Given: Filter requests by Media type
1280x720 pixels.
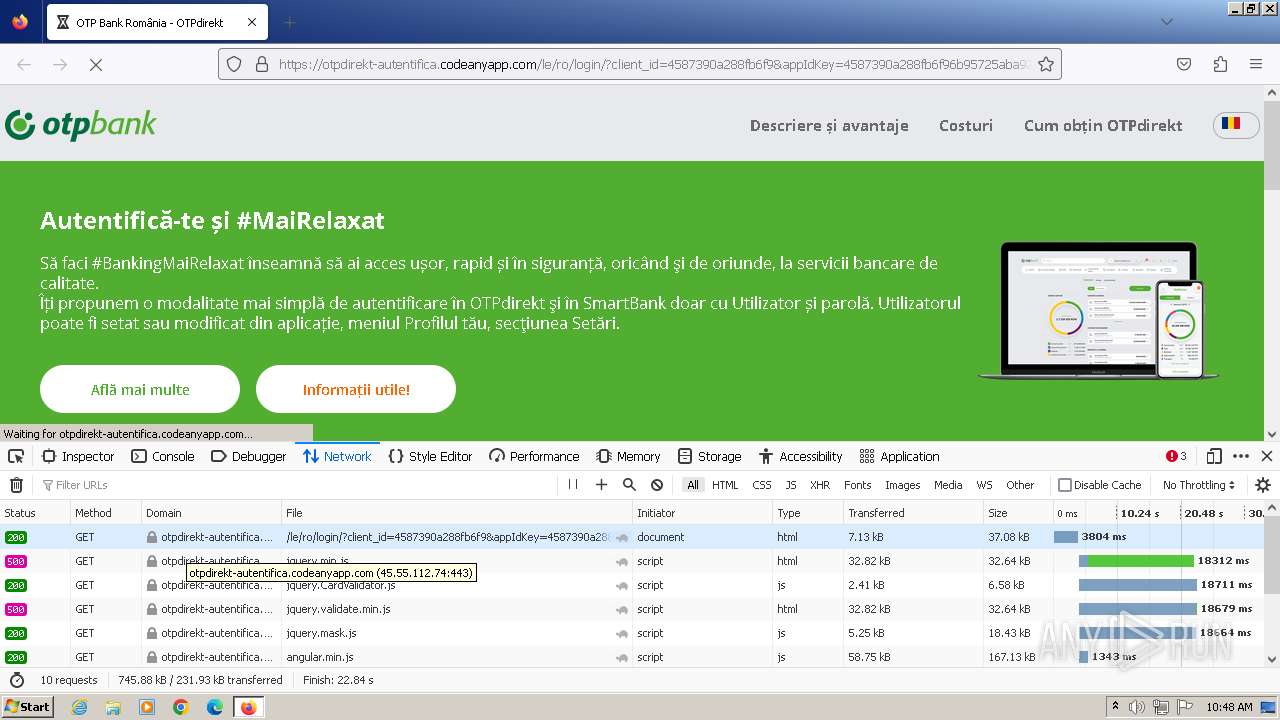Looking at the screenshot, I should [948, 485].
